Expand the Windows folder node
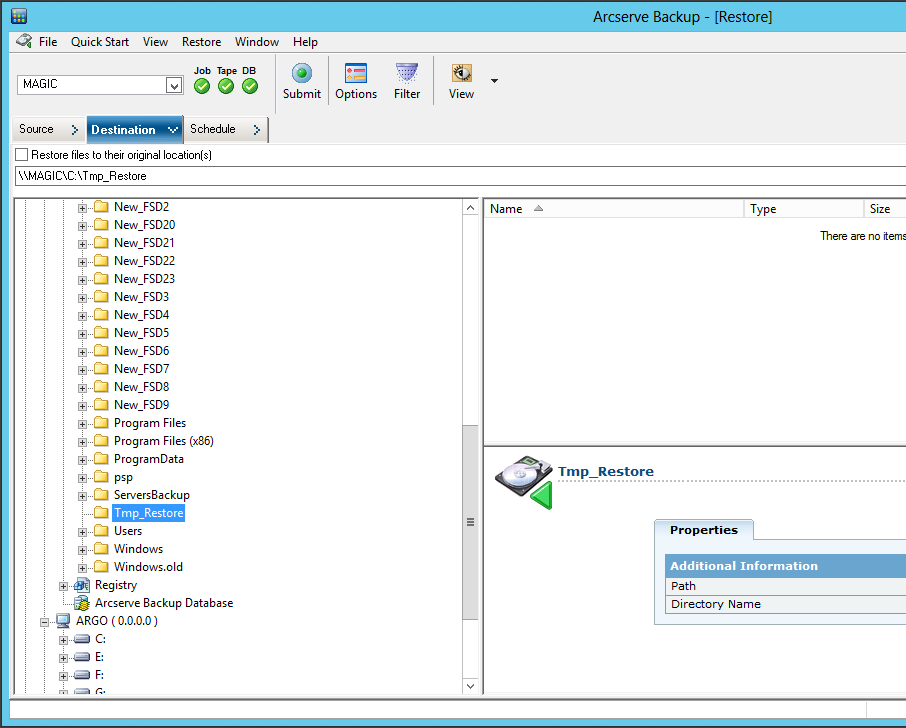 click(x=83, y=550)
